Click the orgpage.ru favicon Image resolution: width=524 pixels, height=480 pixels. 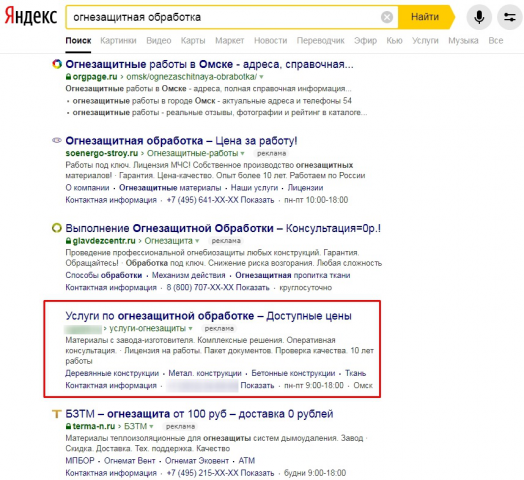tap(57, 64)
